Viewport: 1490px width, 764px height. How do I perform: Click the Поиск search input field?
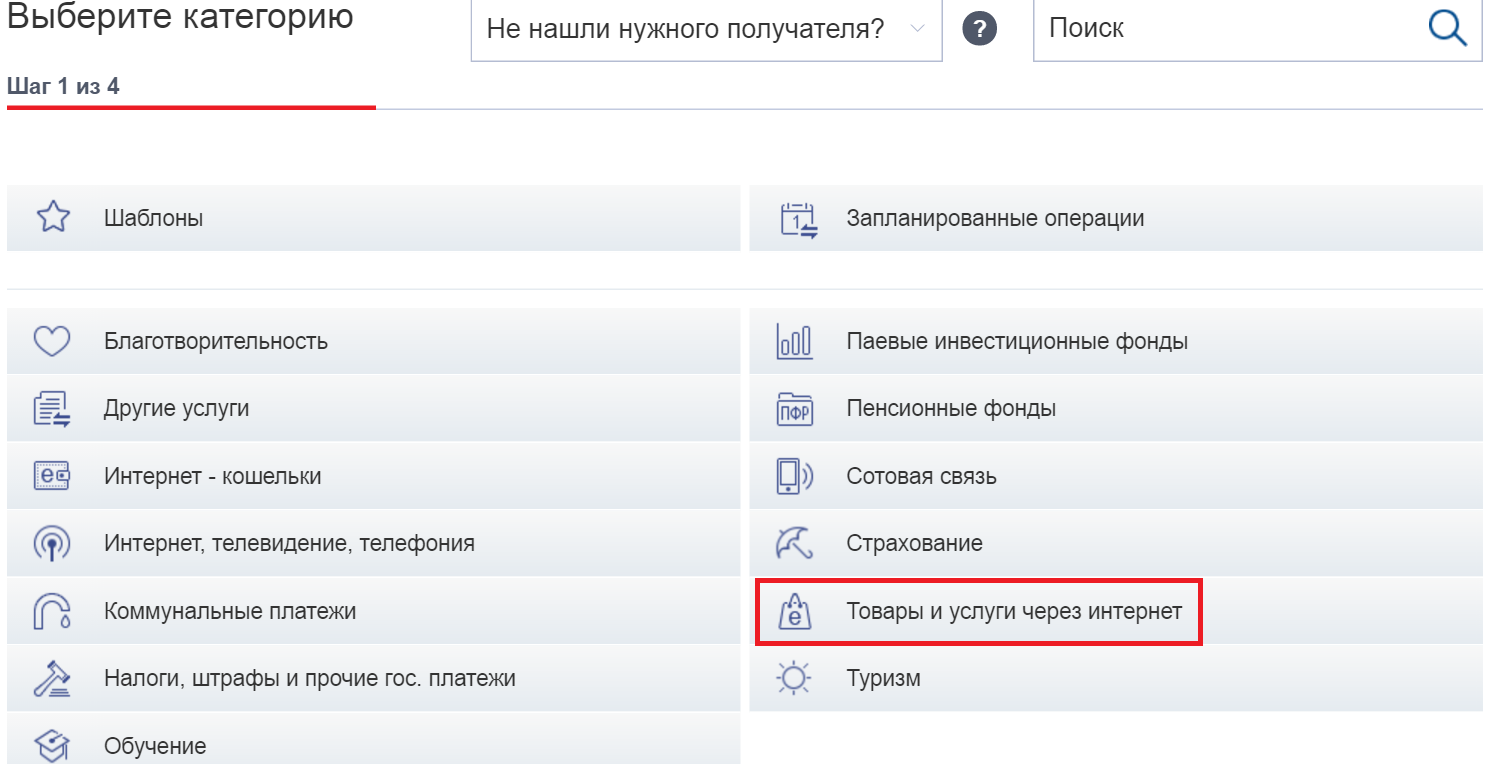click(x=1230, y=29)
